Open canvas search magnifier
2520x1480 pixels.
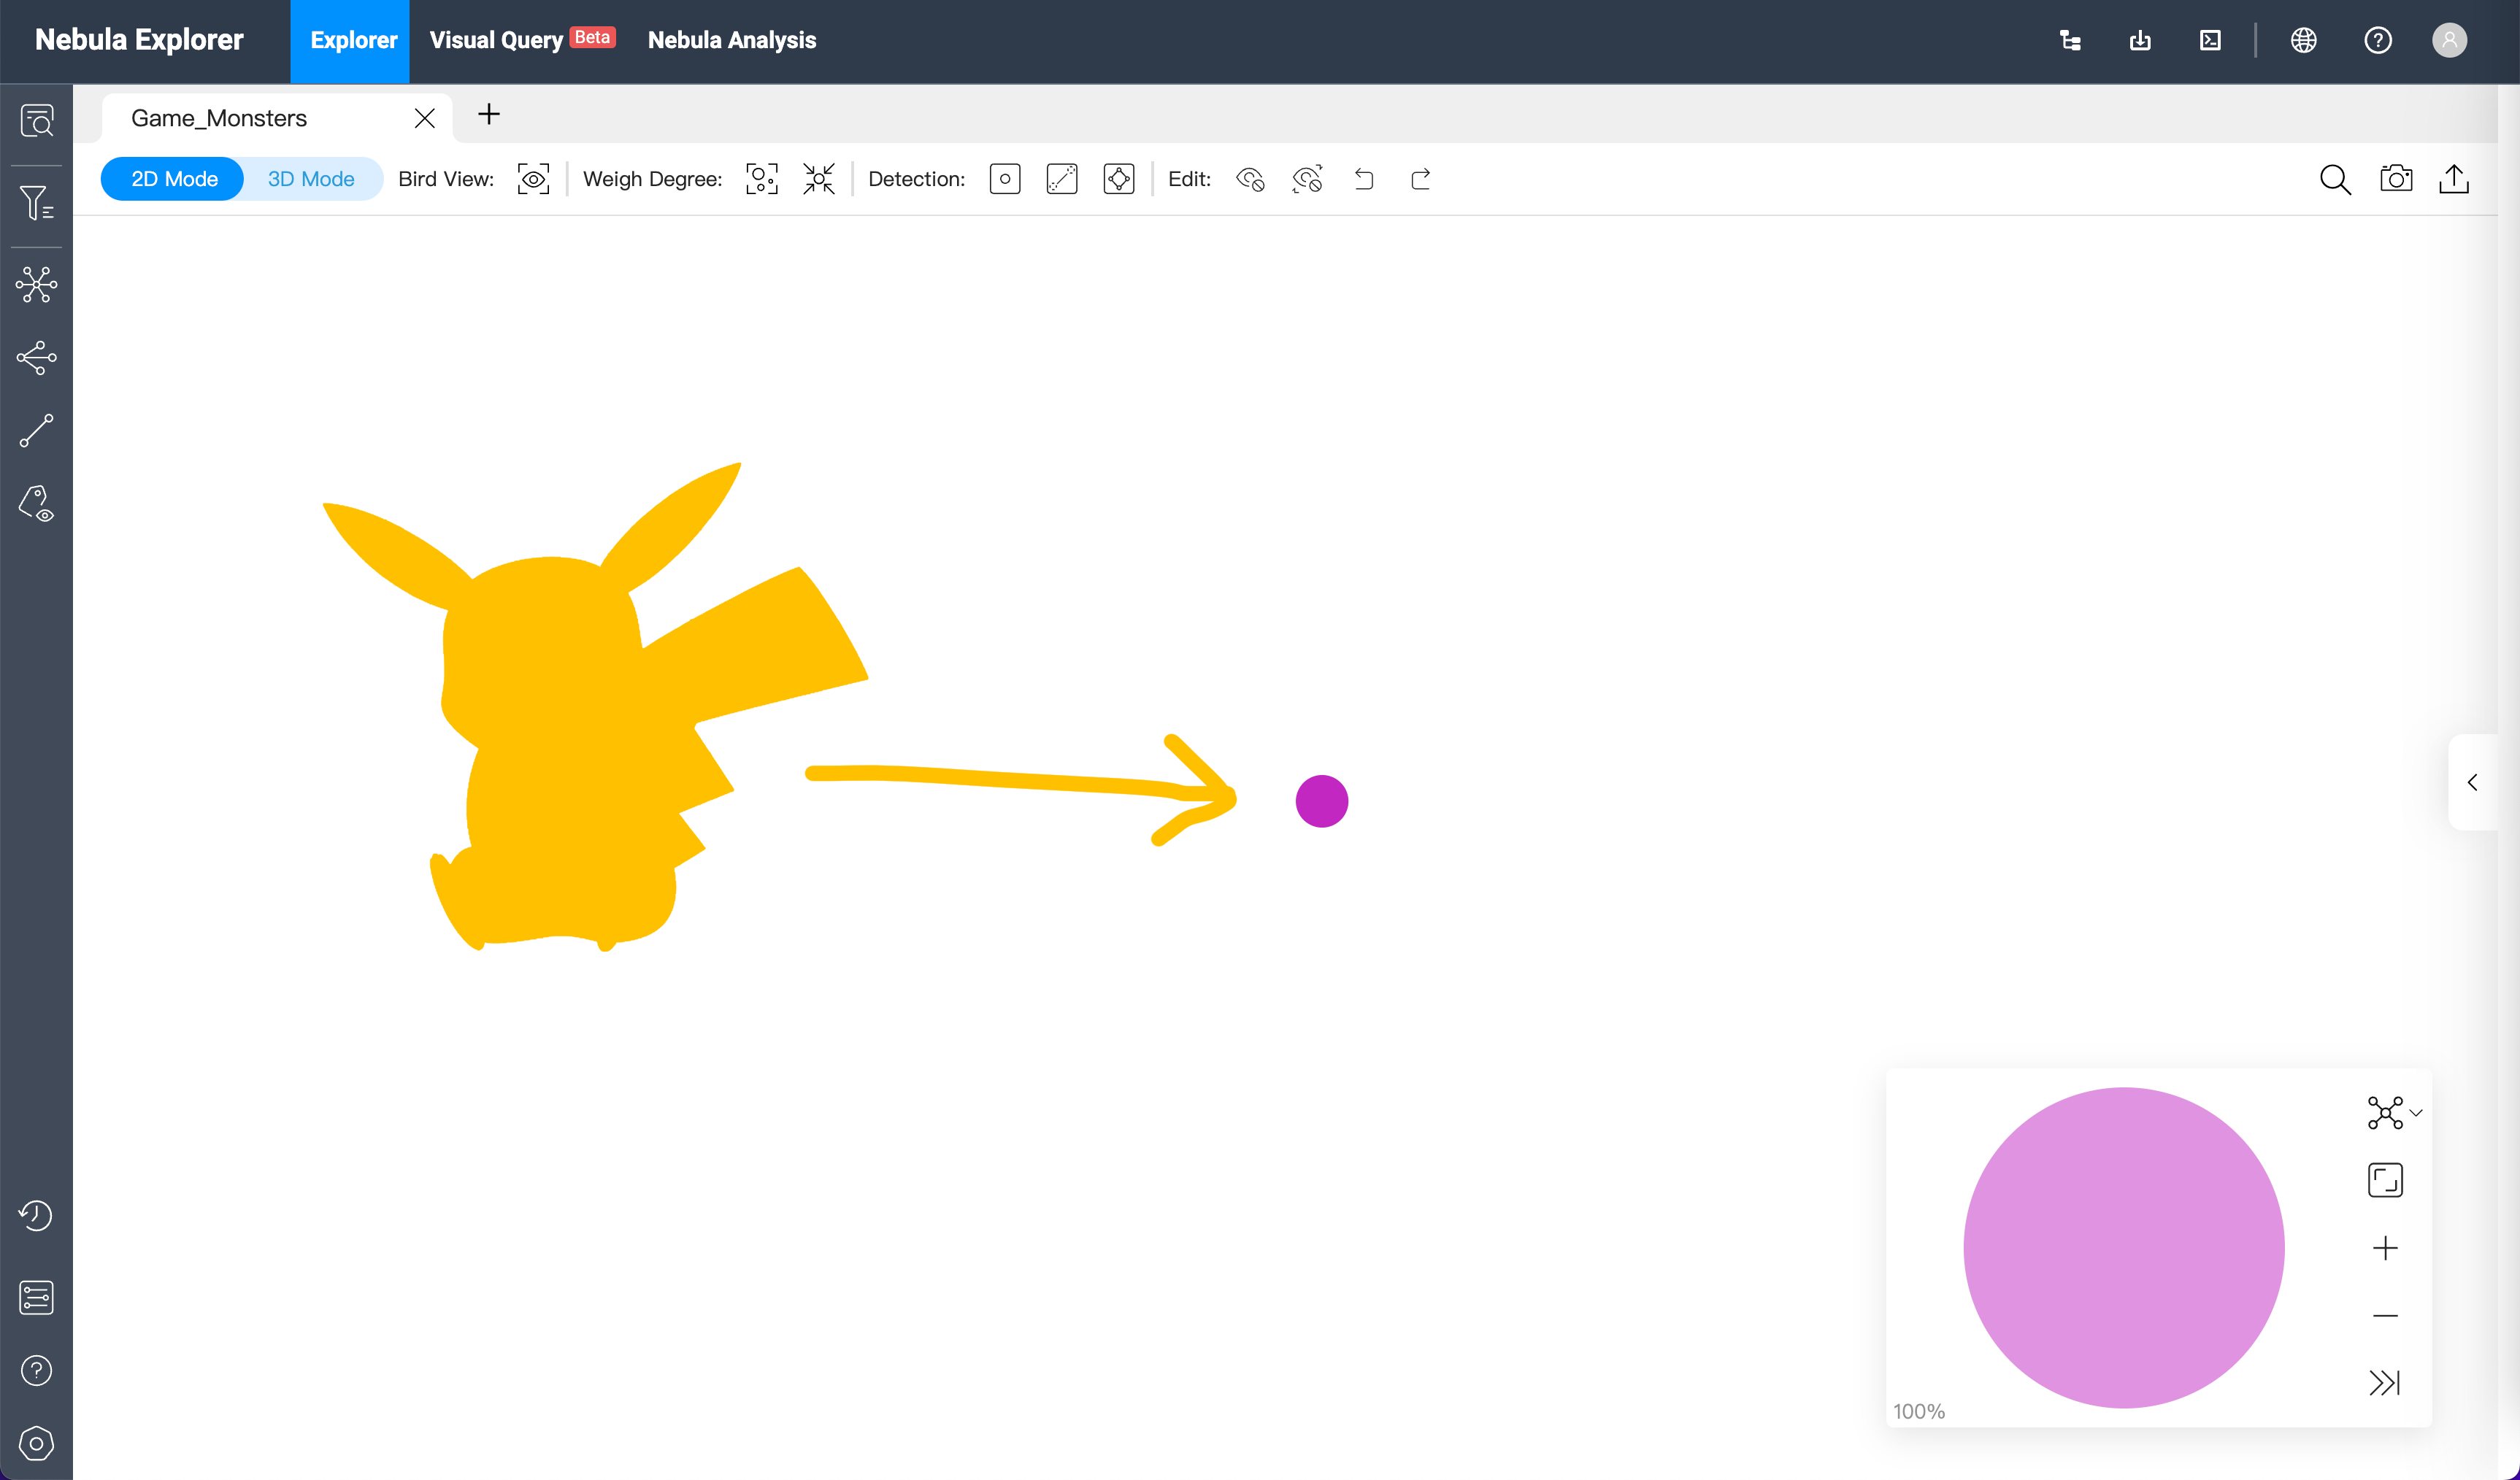pos(2335,179)
